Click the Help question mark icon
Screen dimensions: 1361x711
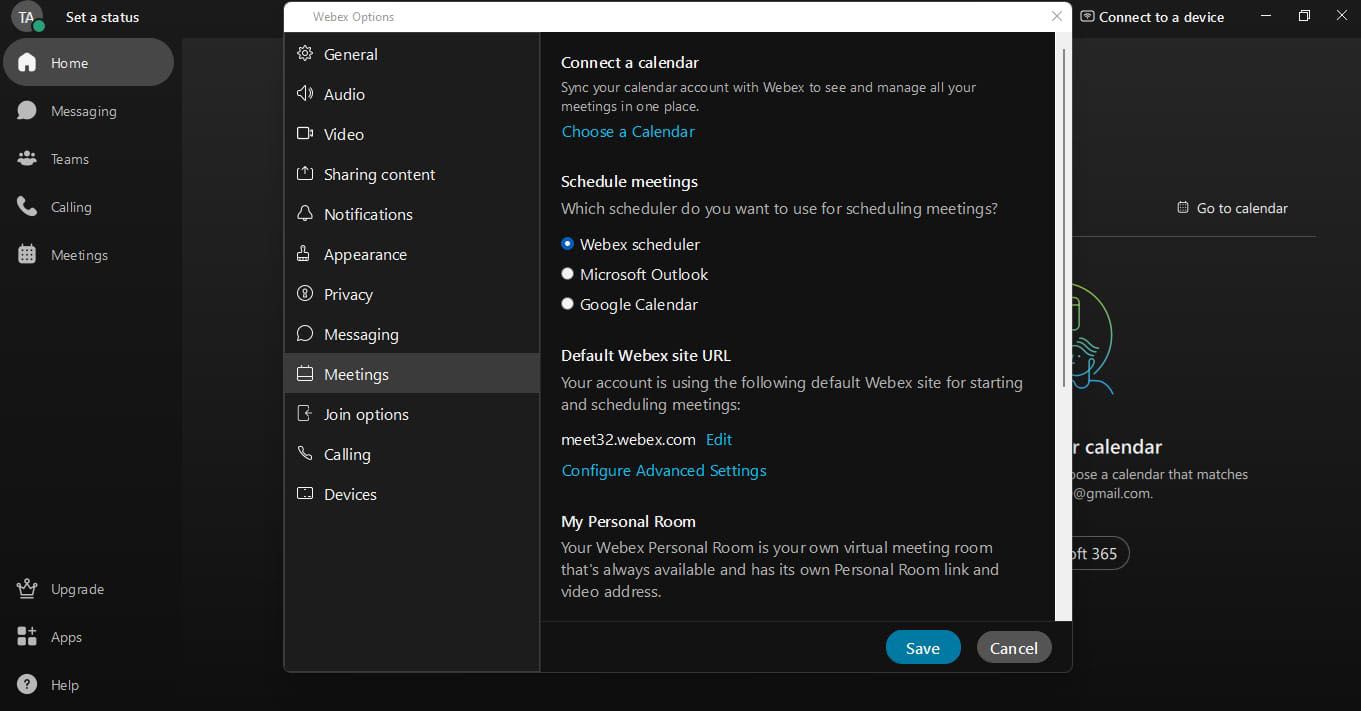pyautogui.click(x=27, y=685)
